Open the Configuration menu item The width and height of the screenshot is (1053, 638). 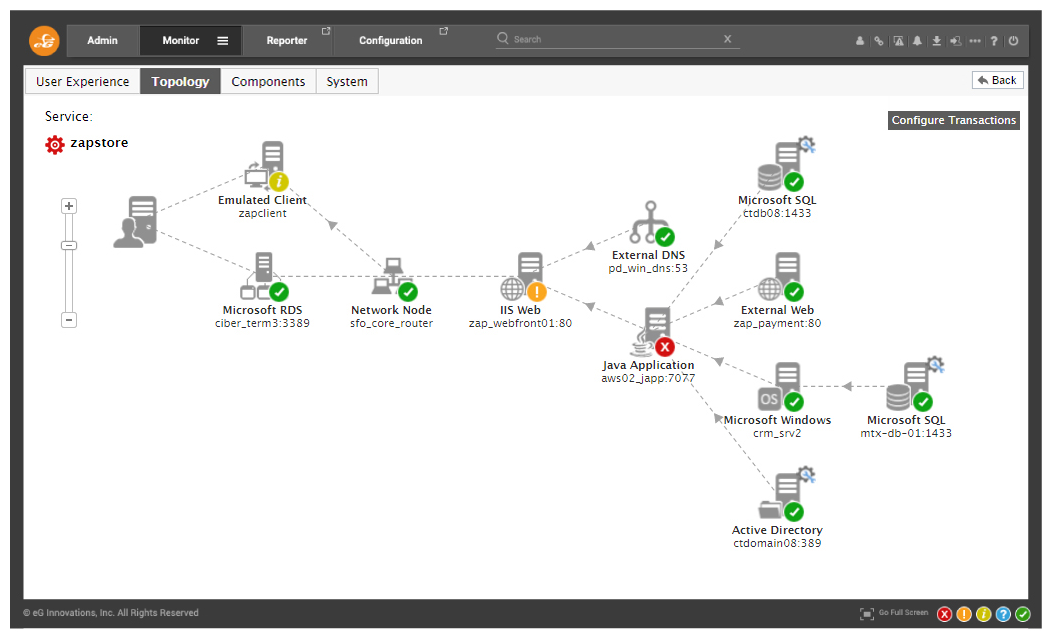pos(391,41)
